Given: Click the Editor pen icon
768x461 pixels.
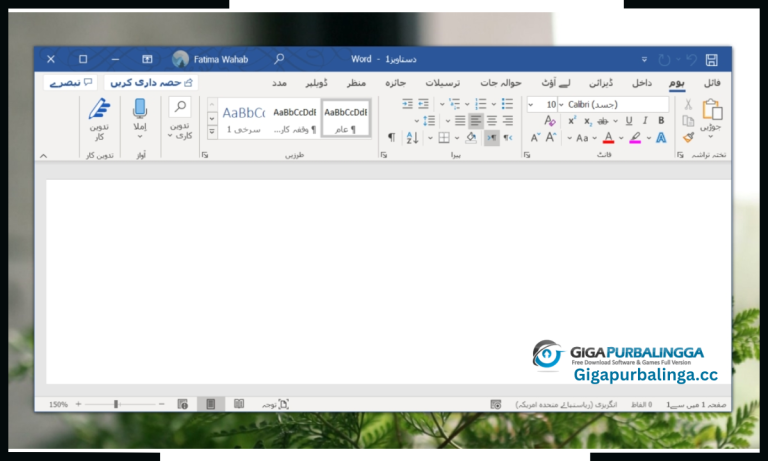Looking at the screenshot, I should 99,109.
